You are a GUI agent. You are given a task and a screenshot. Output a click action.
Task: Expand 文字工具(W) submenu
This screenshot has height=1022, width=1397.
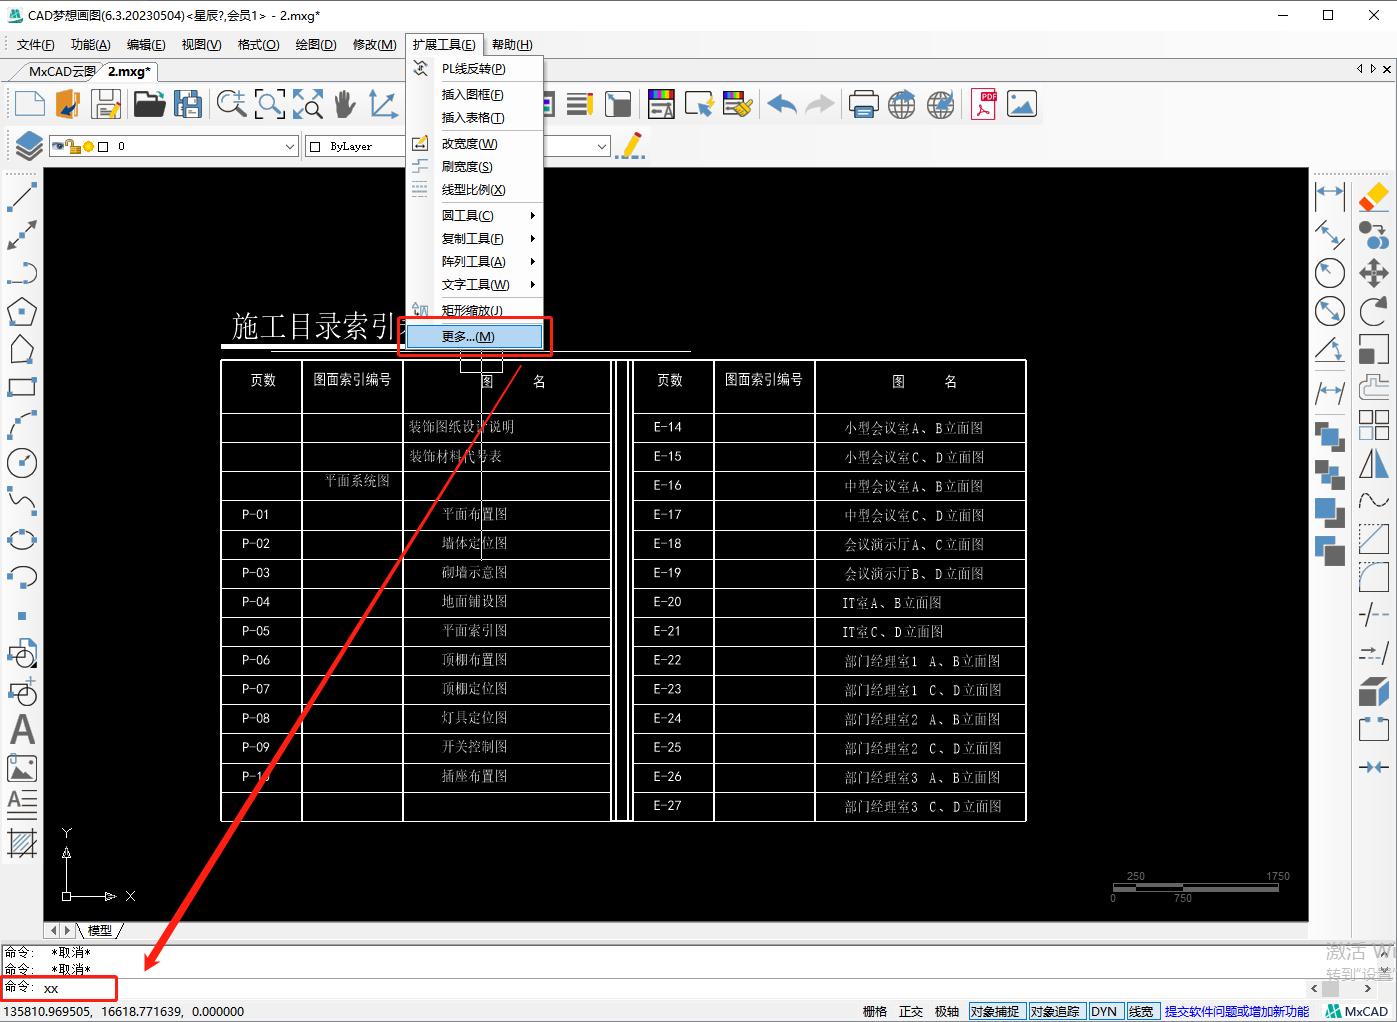click(475, 285)
